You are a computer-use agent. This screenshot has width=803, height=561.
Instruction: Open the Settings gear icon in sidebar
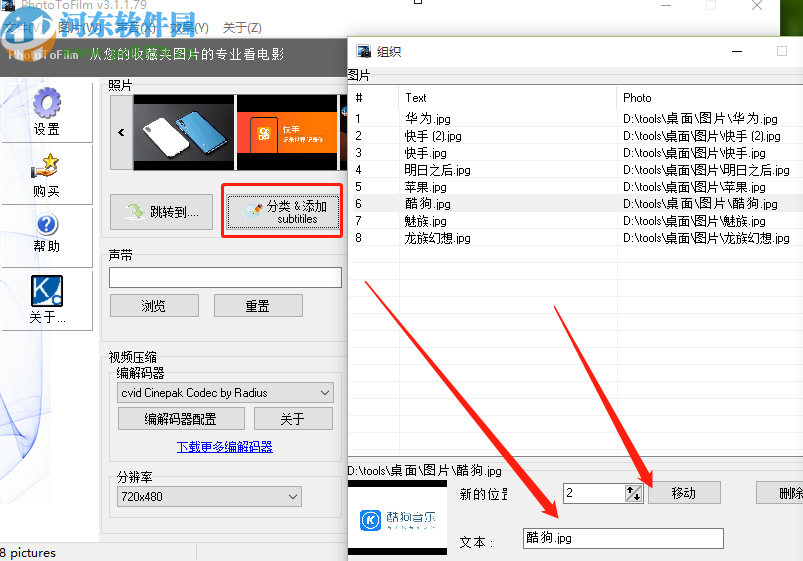pyautogui.click(x=47, y=111)
